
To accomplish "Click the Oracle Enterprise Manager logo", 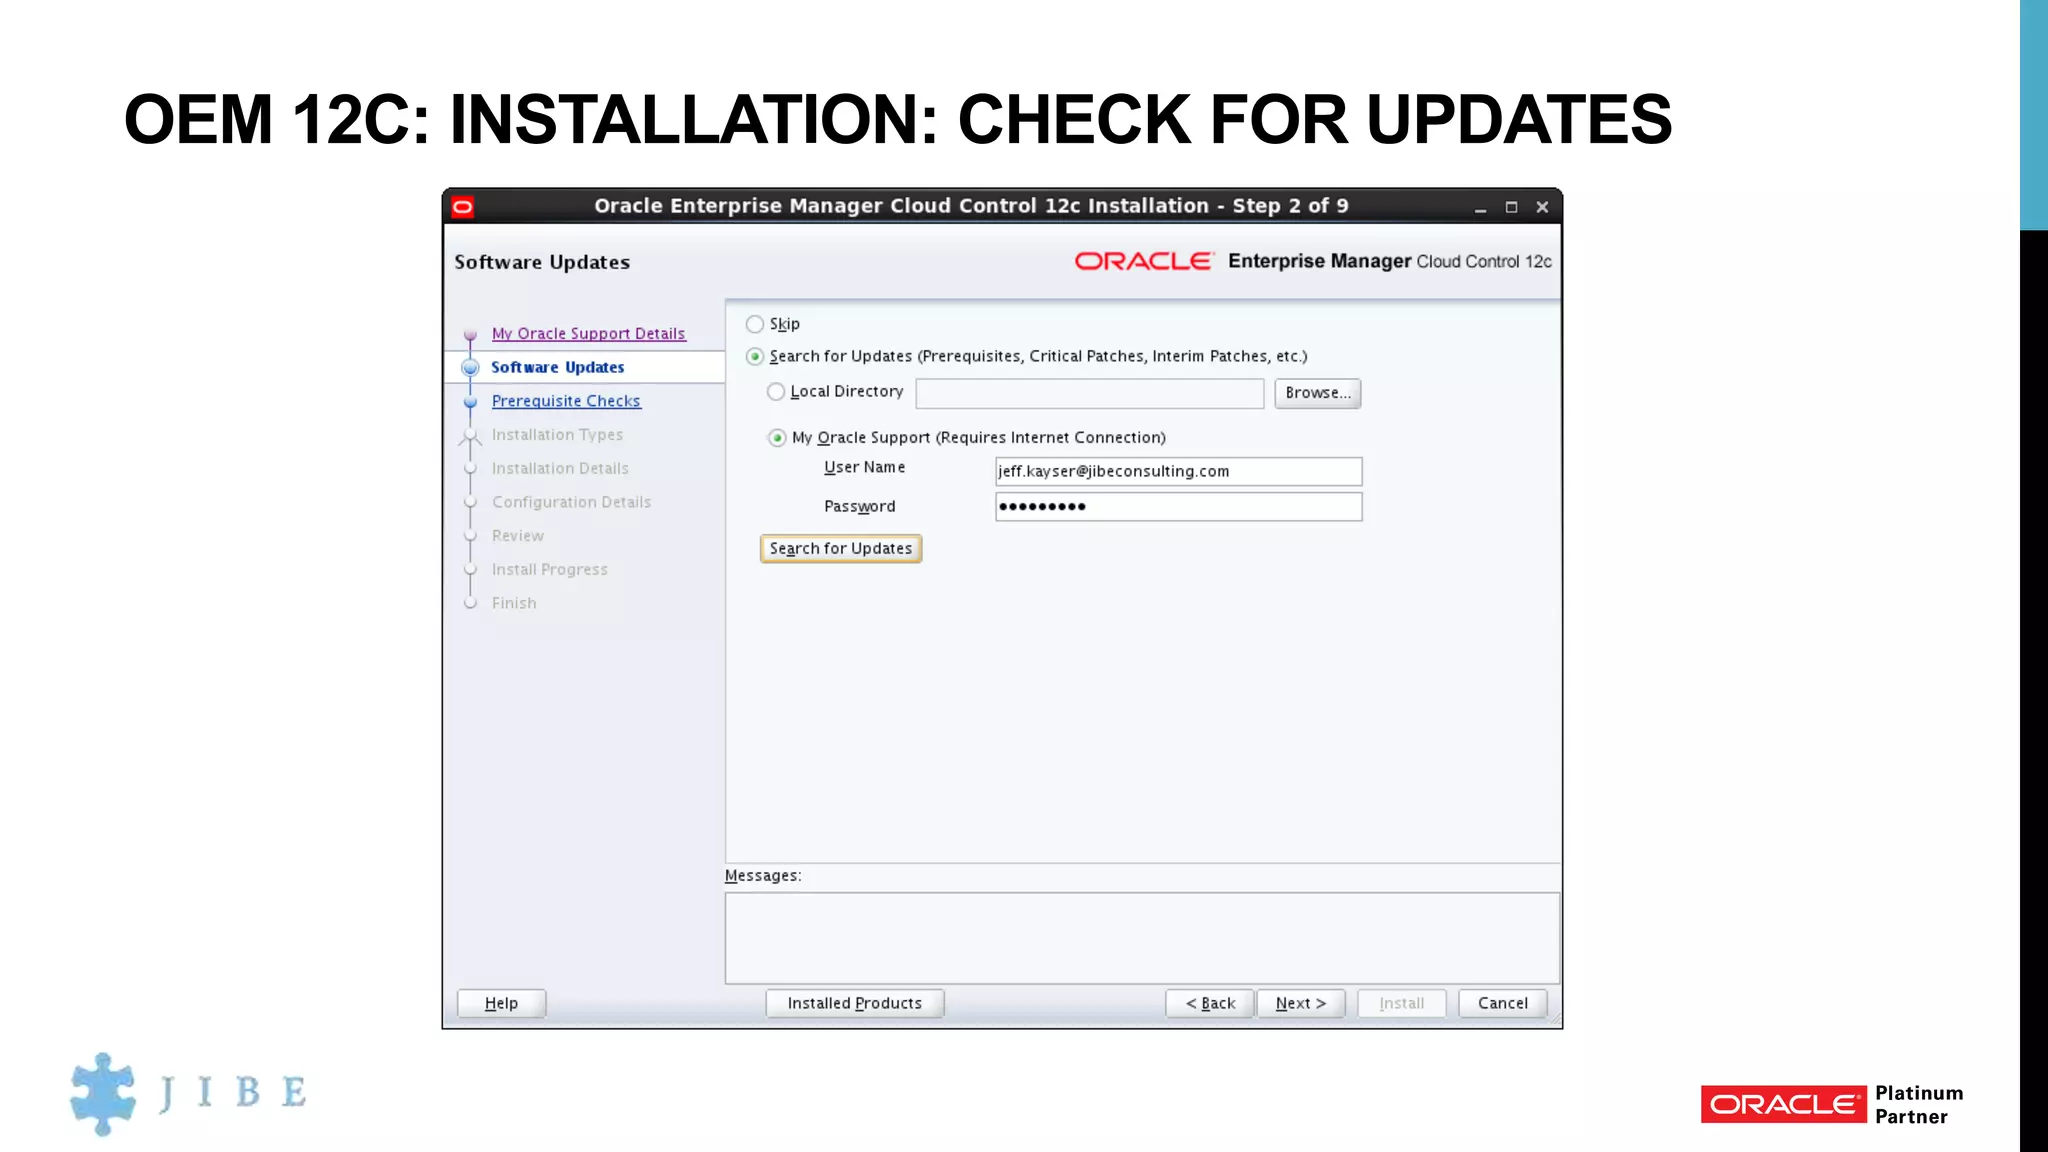I will click(x=1312, y=261).
